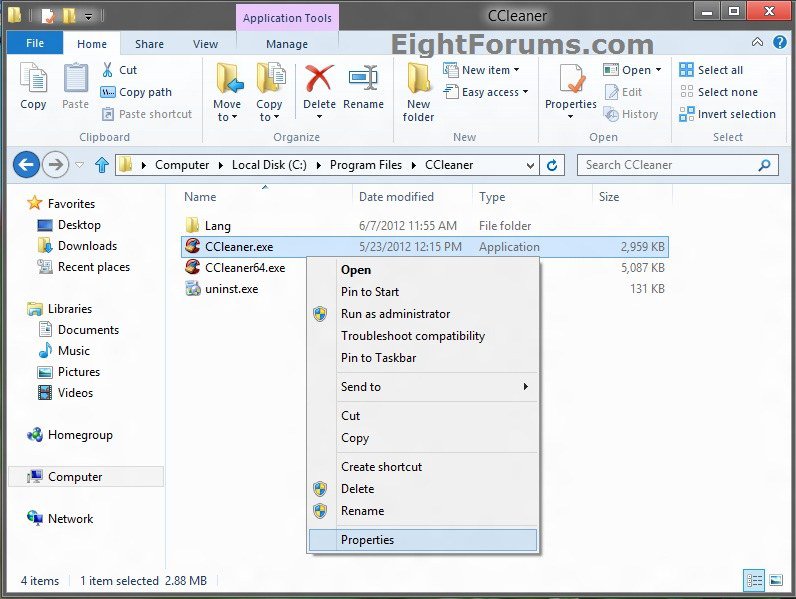Viewport: 796px width, 599px height.
Task: Switch to Large icons view in status bar
Action: point(776,580)
